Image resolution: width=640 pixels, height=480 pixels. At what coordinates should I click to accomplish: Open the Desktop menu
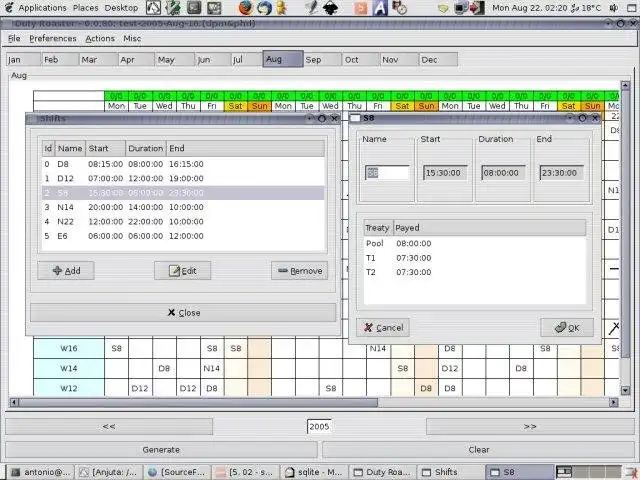coord(121,8)
